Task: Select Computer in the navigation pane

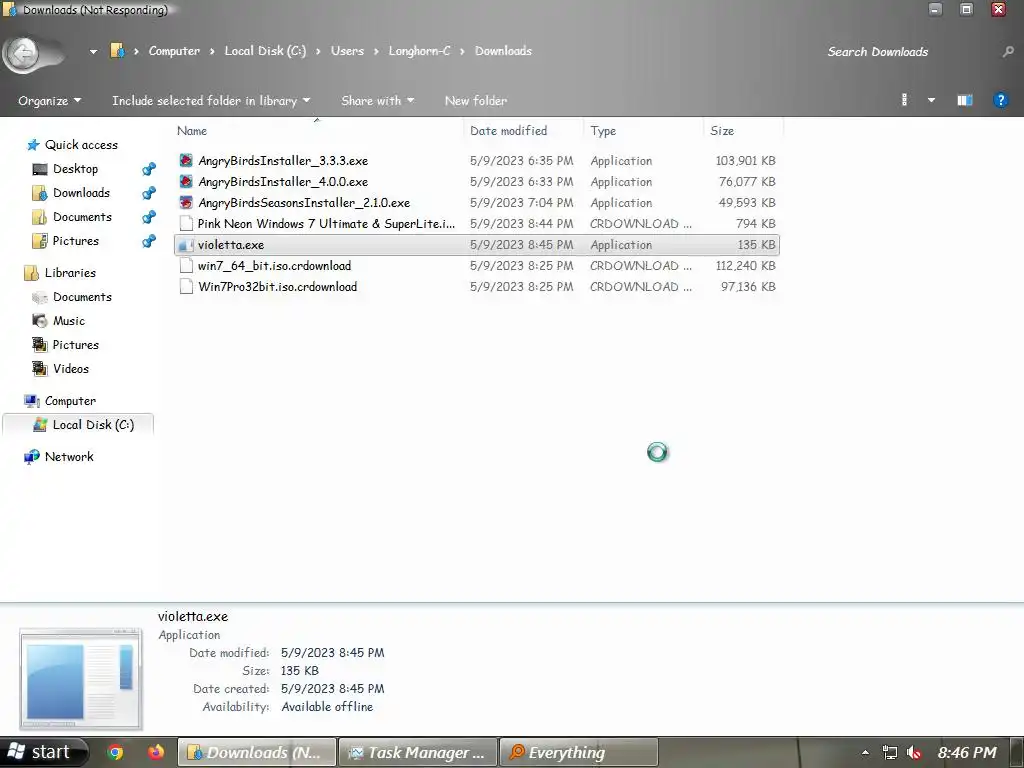Action: tap(70, 401)
